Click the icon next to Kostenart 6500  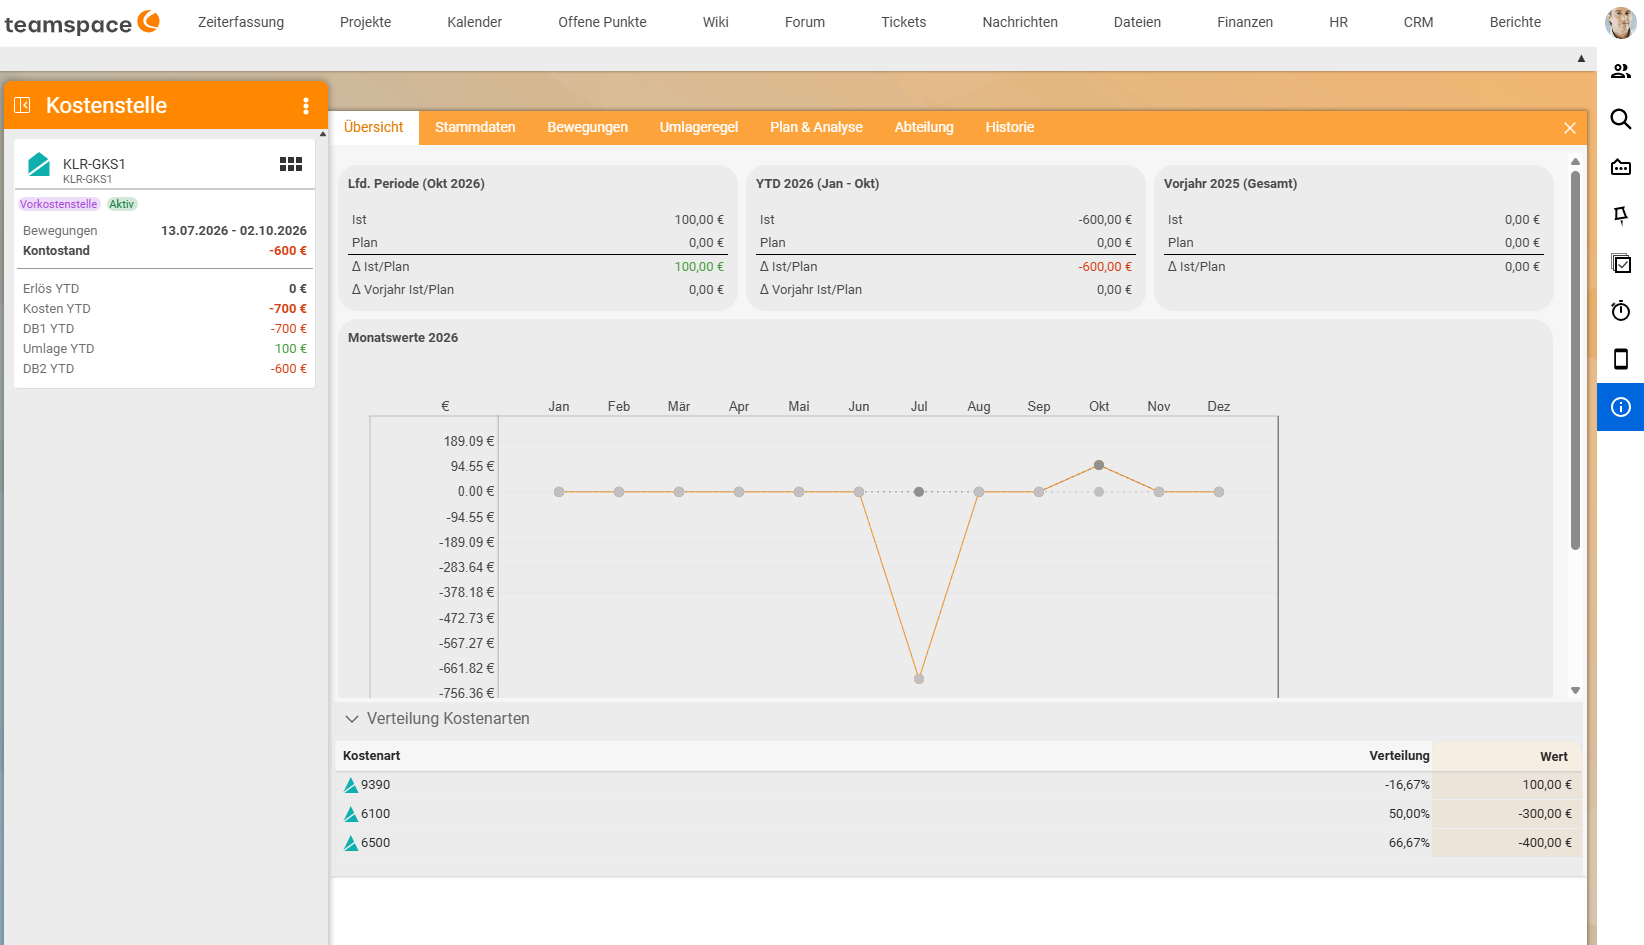coord(351,843)
